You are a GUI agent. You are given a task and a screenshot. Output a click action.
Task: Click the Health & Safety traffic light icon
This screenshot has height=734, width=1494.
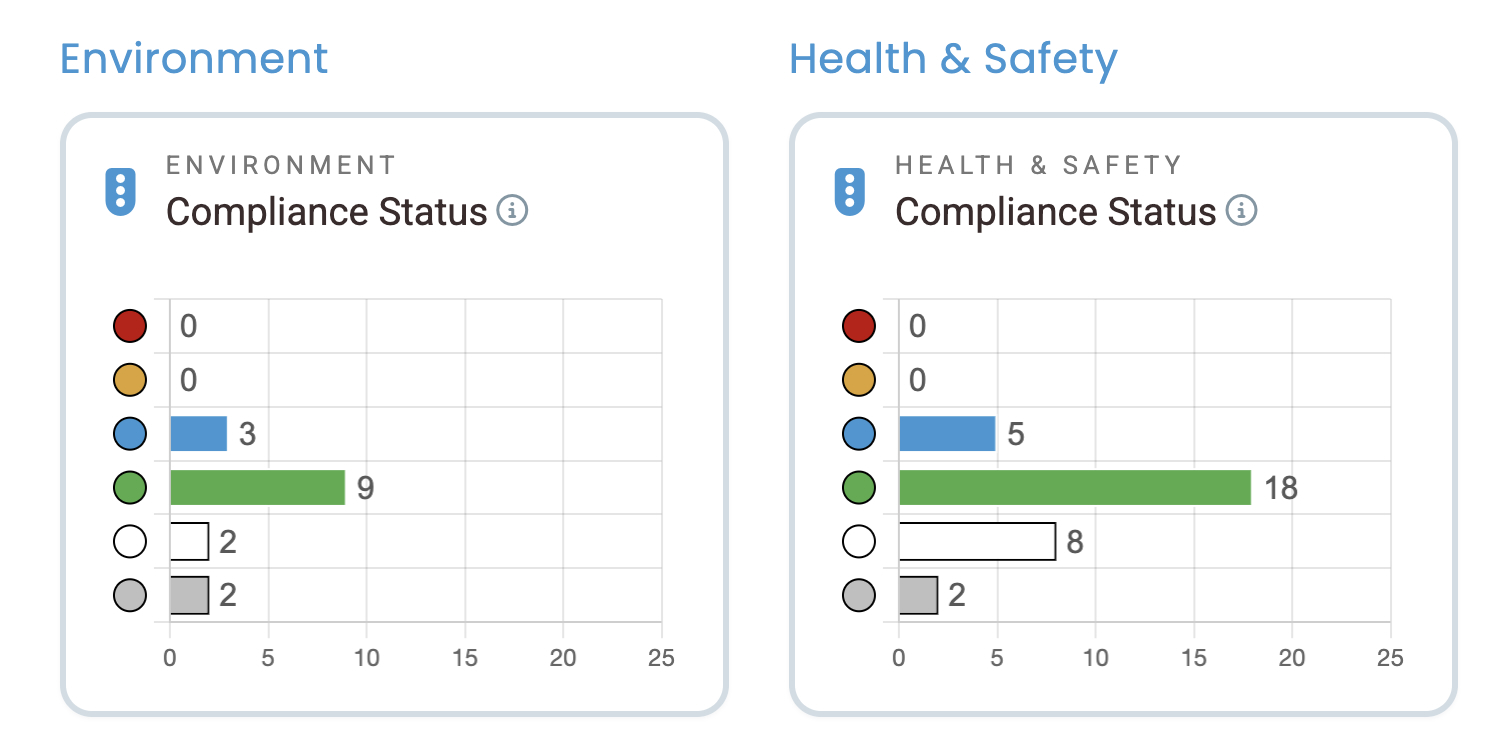click(849, 191)
